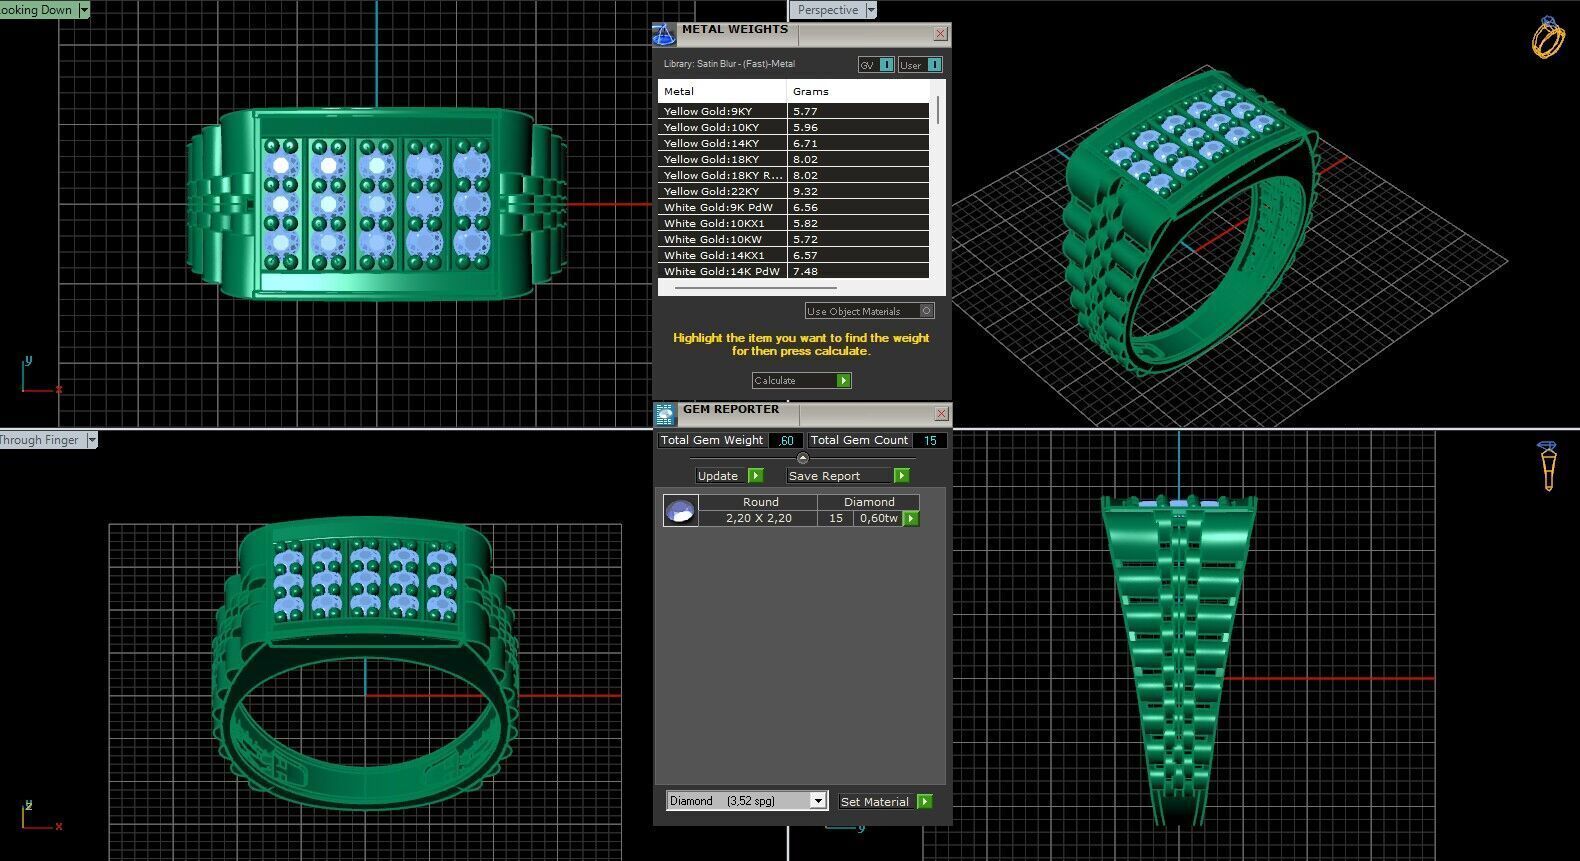The image size is (1580, 861).
Task: Click the 9.32 grams value
Action: click(805, 191)
